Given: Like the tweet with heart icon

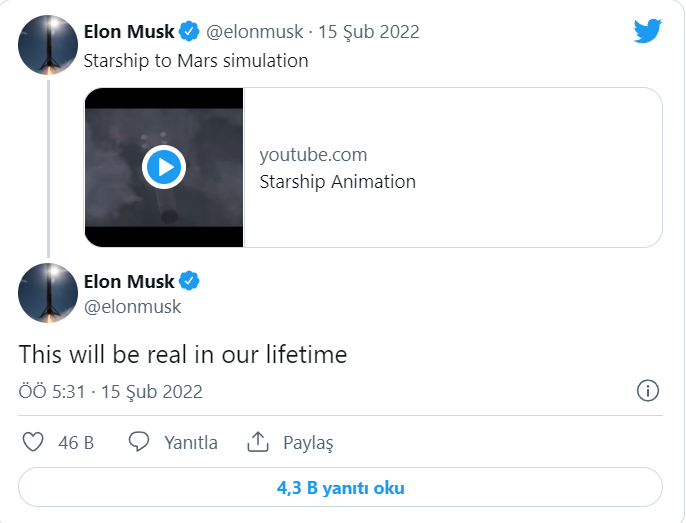Looking at the screenshot, I should coord(33,442).
